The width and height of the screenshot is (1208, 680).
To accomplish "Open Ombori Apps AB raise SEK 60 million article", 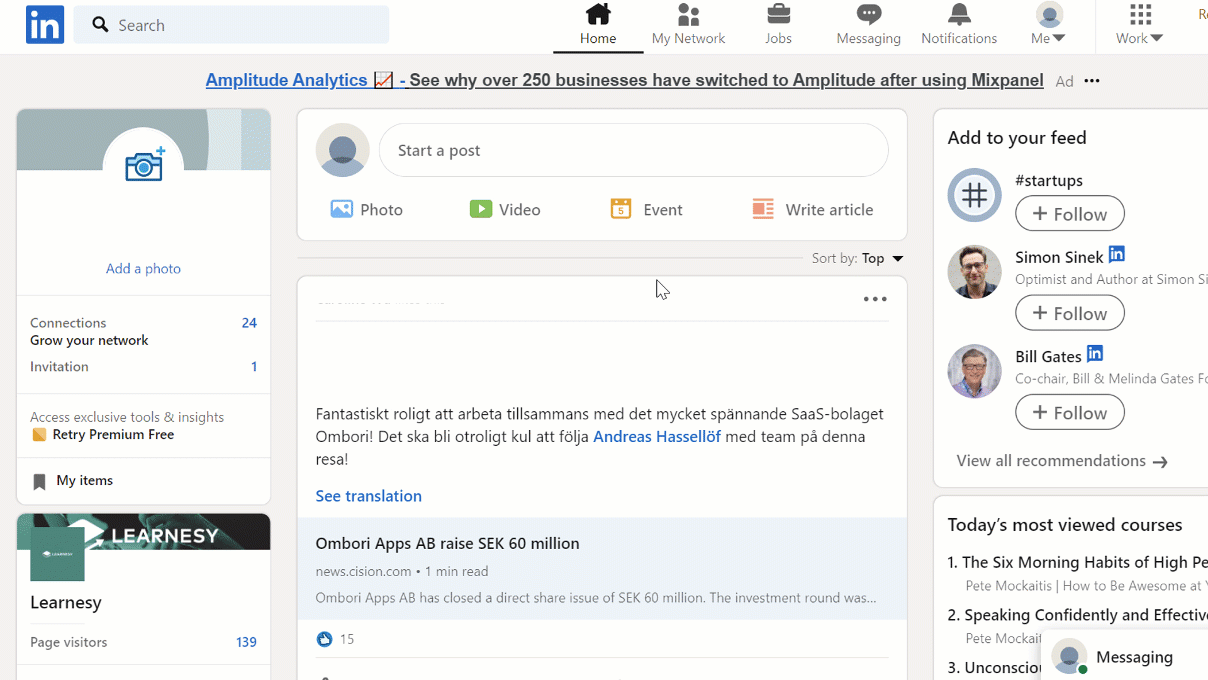I will point(602,568).
